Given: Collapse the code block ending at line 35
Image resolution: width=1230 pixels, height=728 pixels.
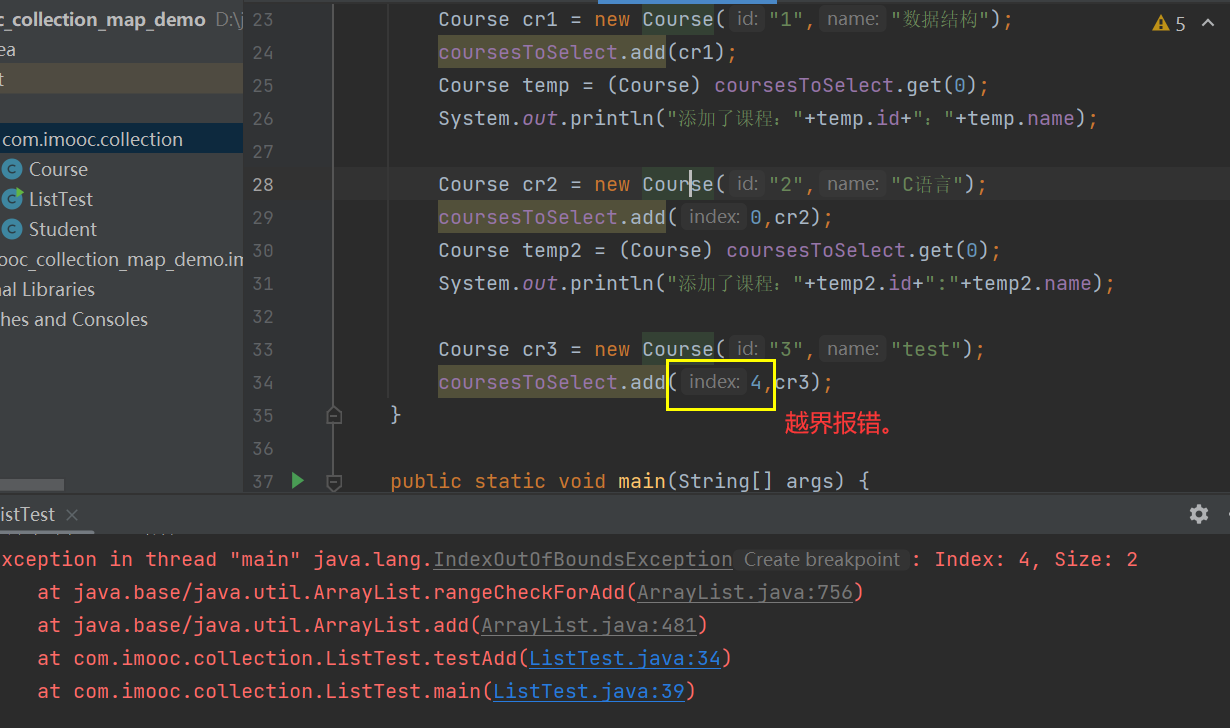Looking at the screenshot, I should pyautogui.click(x=334, y=414).
